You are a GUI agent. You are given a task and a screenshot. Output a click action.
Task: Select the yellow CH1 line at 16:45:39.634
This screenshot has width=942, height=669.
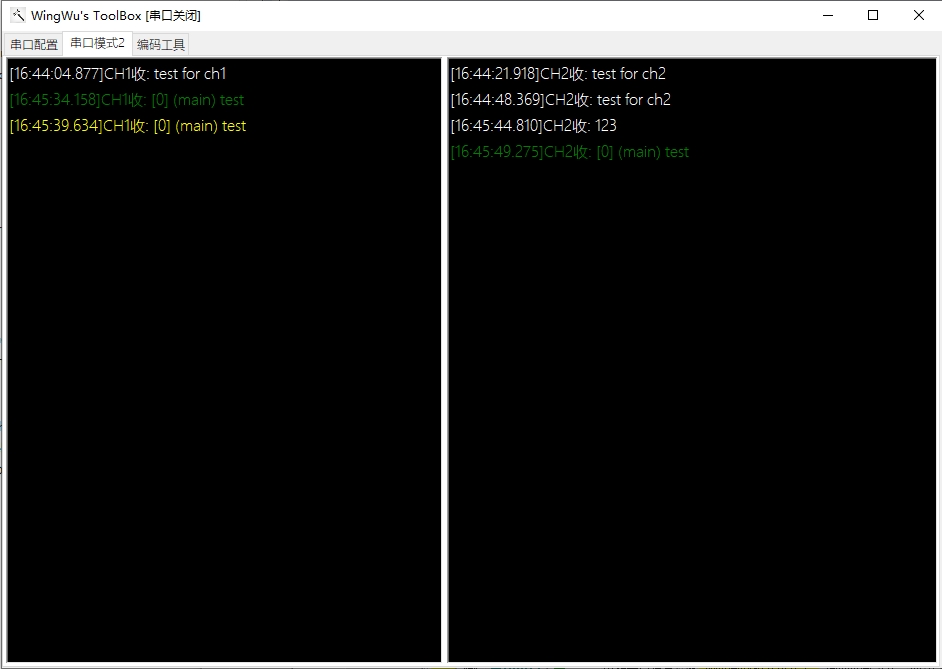(127, 126)
